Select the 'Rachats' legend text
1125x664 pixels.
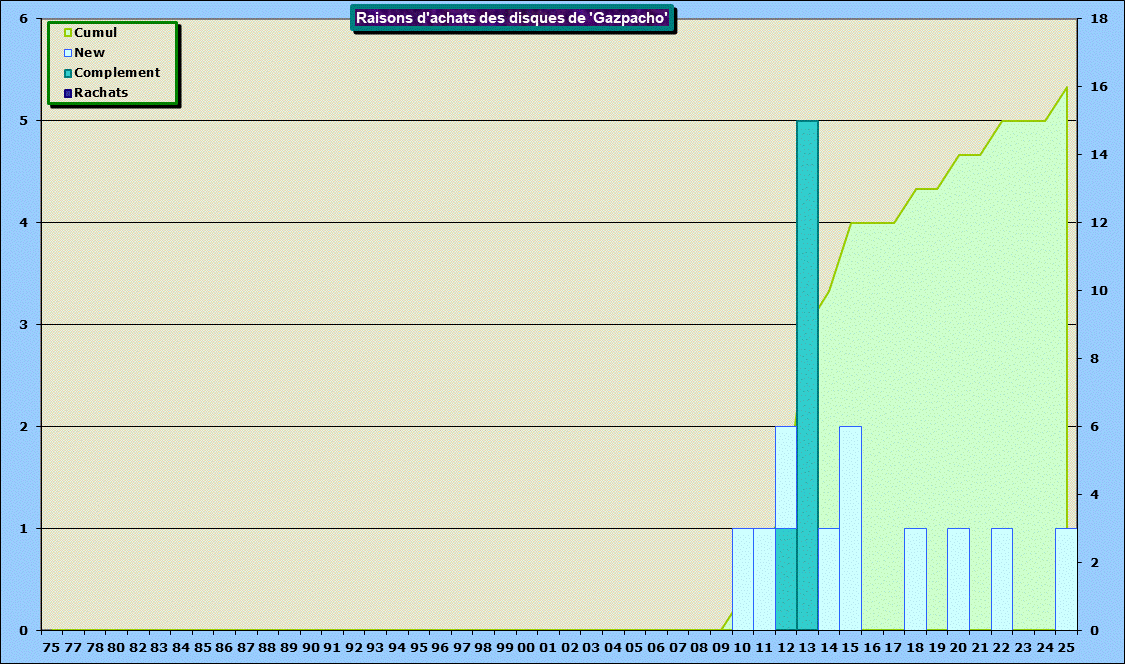pyautogui.click(x=101, y=93)
